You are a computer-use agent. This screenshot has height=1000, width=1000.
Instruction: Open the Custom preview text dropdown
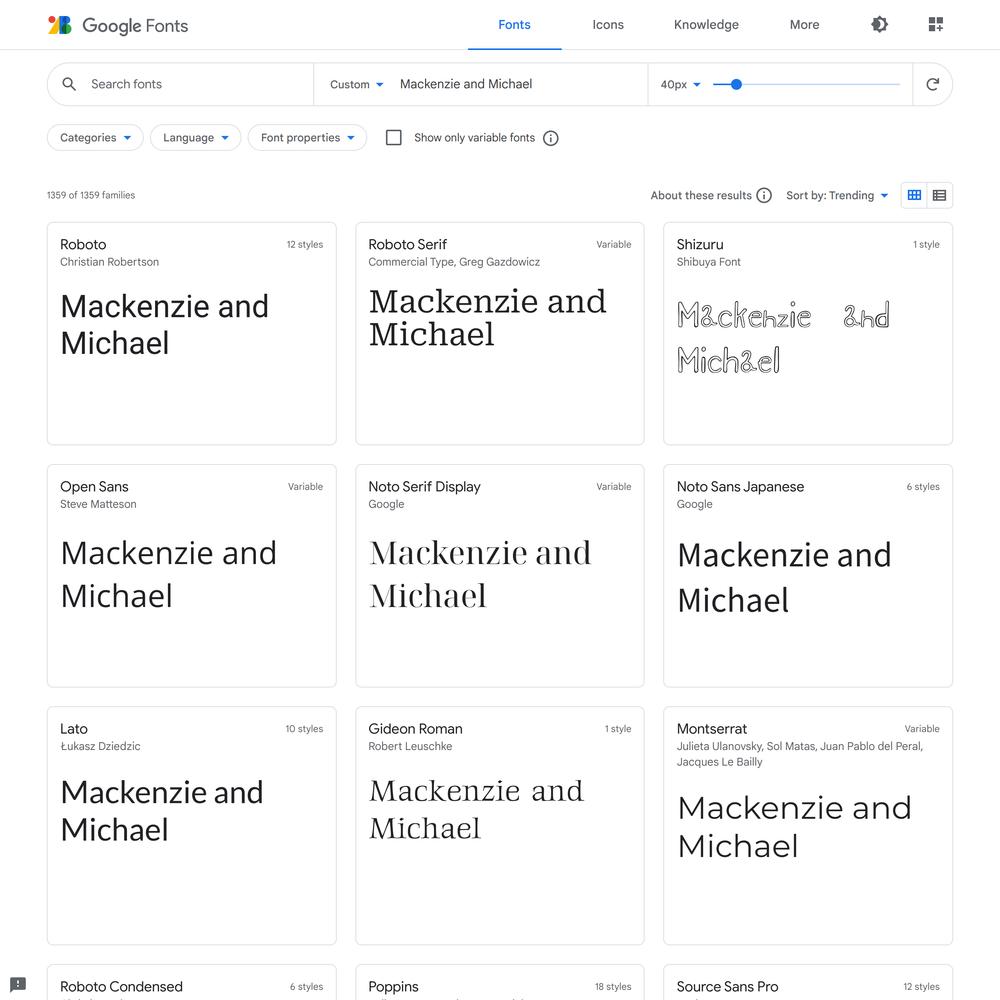357,84
